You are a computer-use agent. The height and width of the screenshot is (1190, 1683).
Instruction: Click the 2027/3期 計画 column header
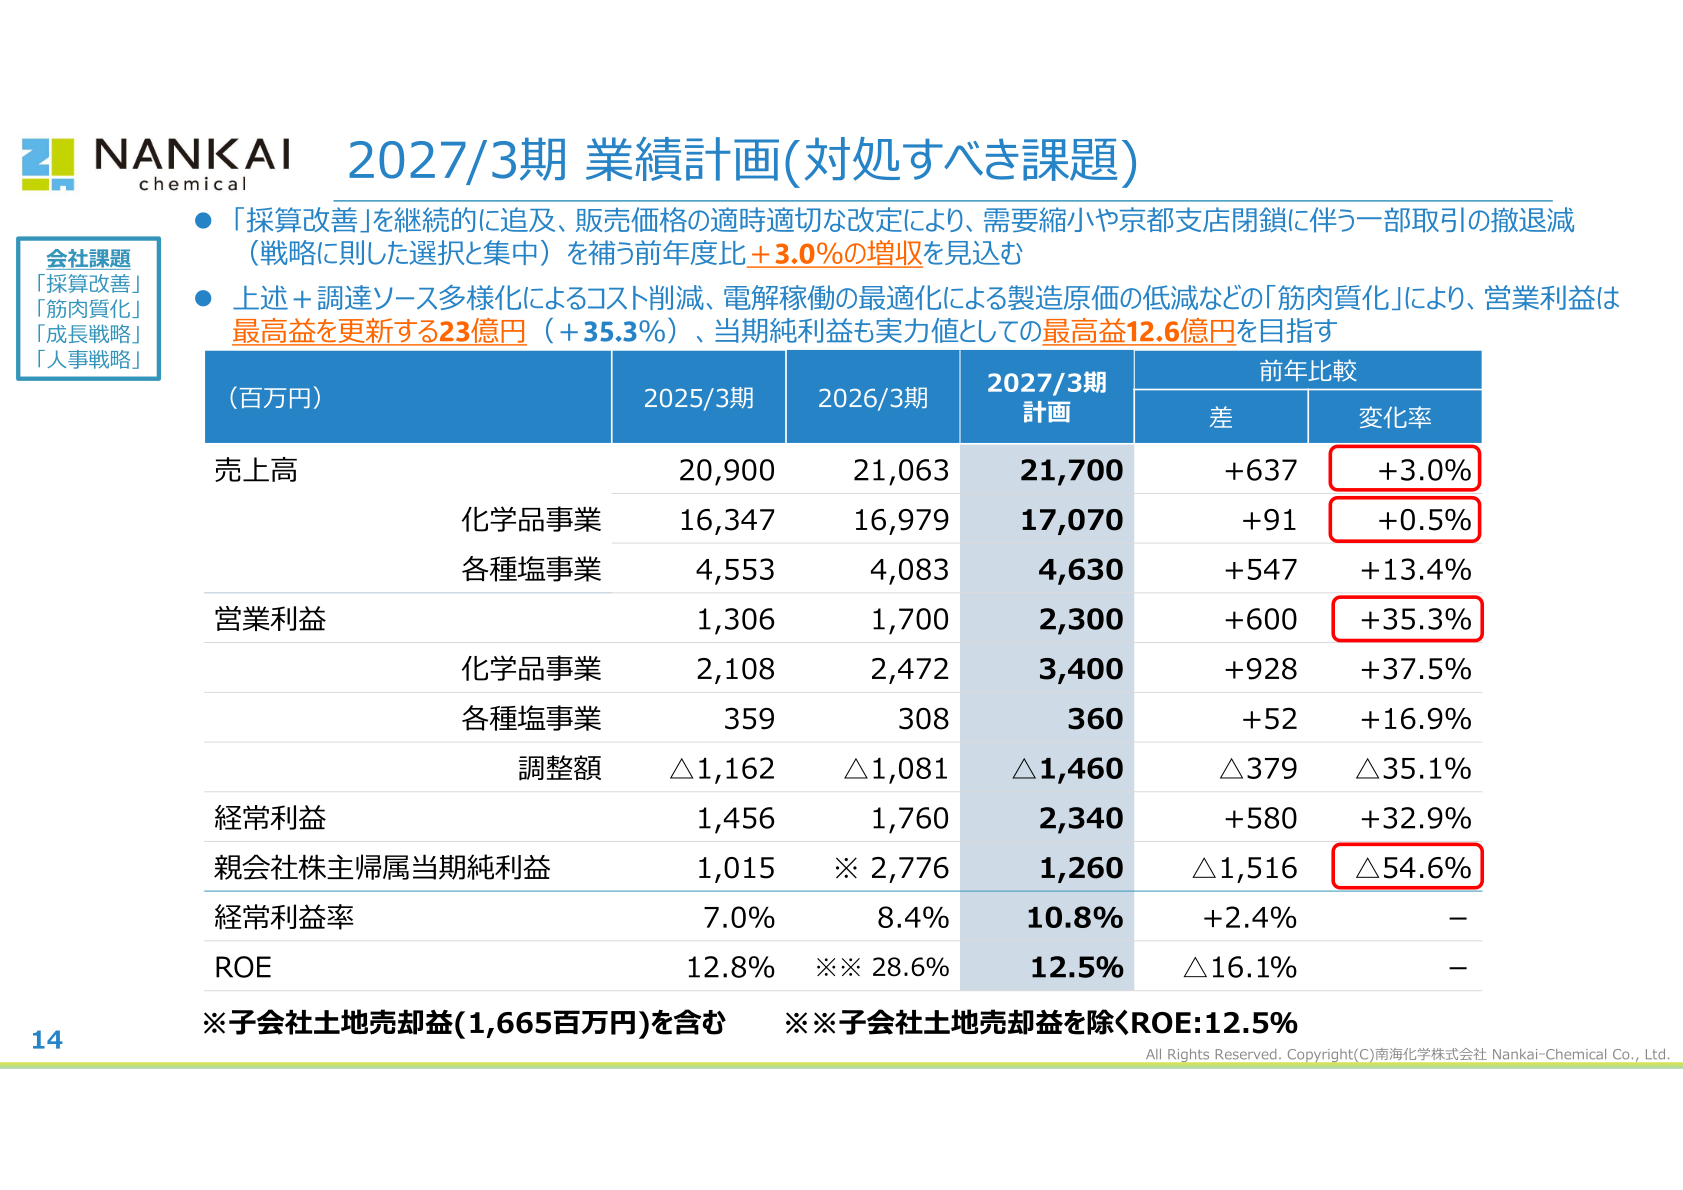pyautogui.click(x=1047, y=397)
